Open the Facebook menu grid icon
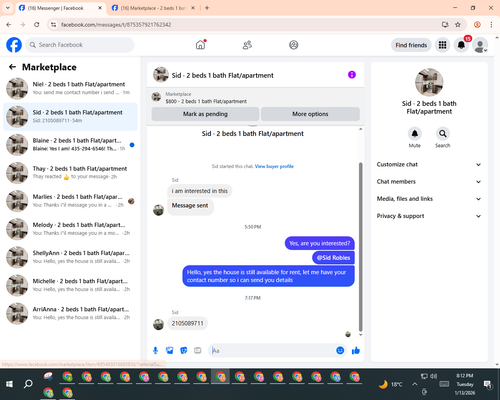The width and height of the screenshot is (500, 400). pyautogui.click(x=442, y=45)
